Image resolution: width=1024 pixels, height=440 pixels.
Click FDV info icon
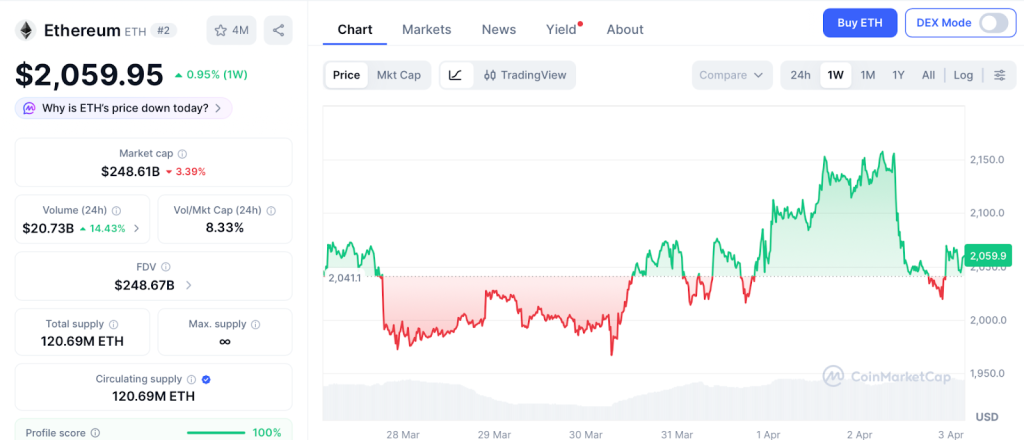click(x=166, y=267)
